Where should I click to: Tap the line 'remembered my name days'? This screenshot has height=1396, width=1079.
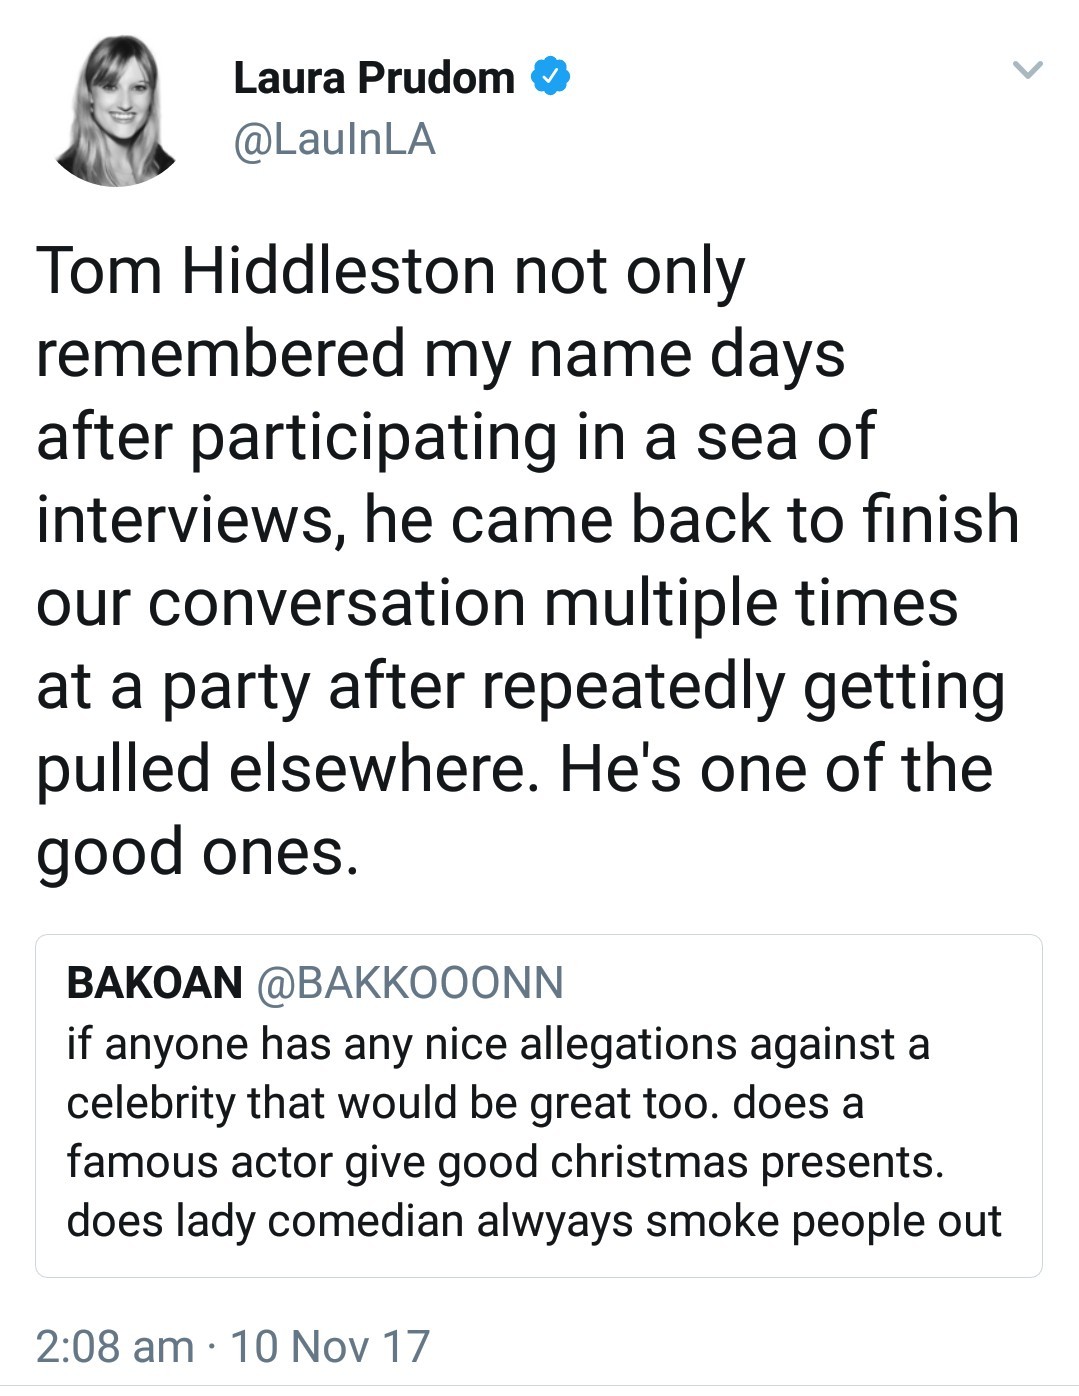coord(440,357)
